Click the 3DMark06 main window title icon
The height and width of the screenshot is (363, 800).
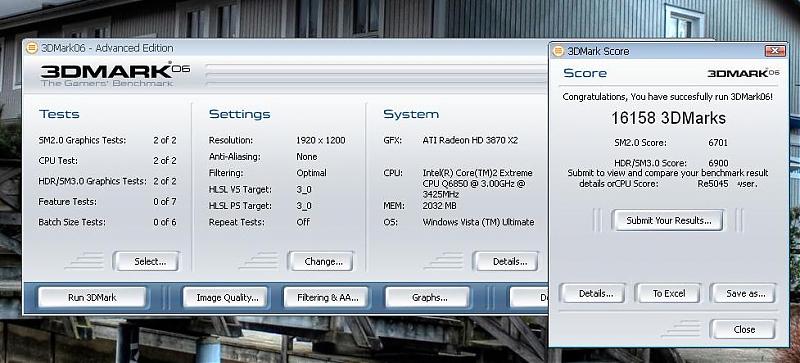click(x=32, y=48)
